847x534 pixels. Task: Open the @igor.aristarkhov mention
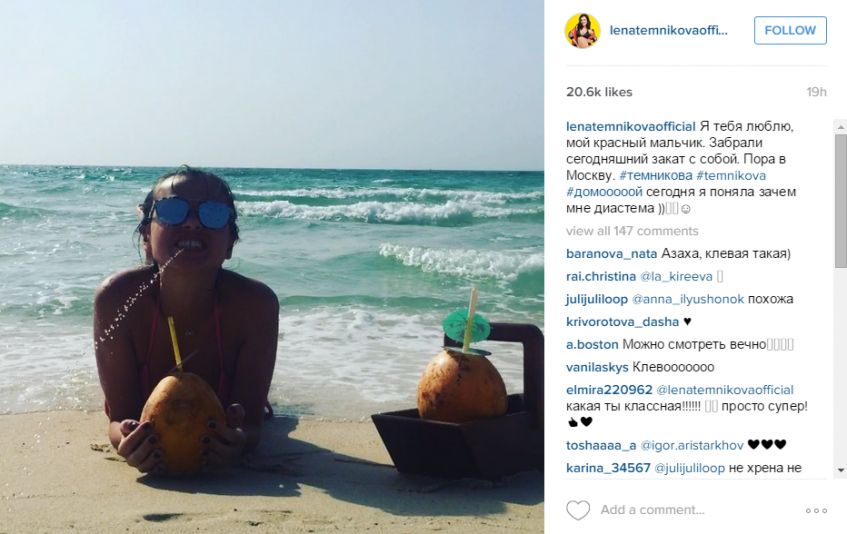click(x=692, y=445)
